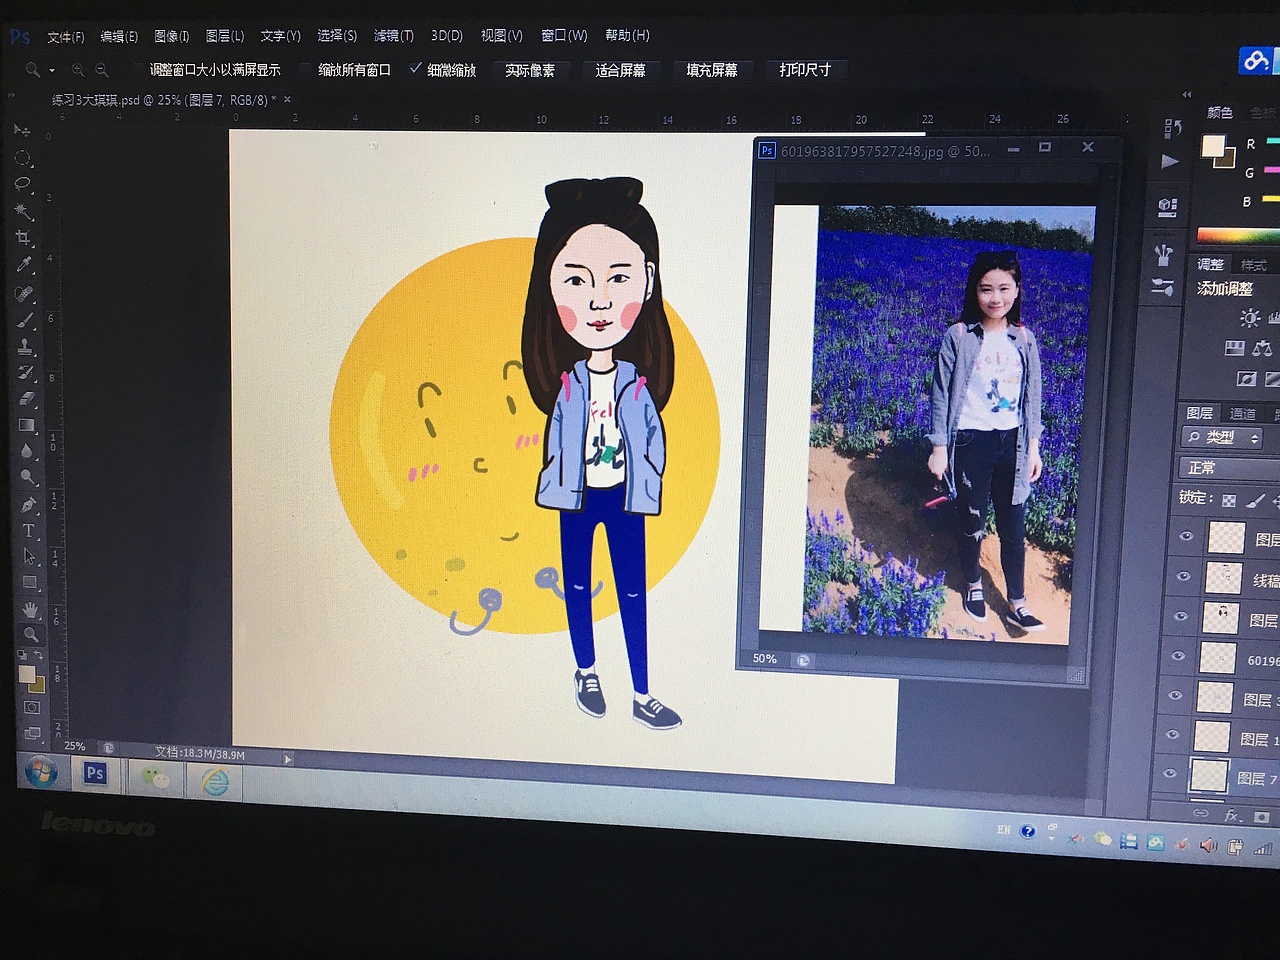Select the Hand tool
This screenshot has width=1280, height=960.
pos(30,609)
